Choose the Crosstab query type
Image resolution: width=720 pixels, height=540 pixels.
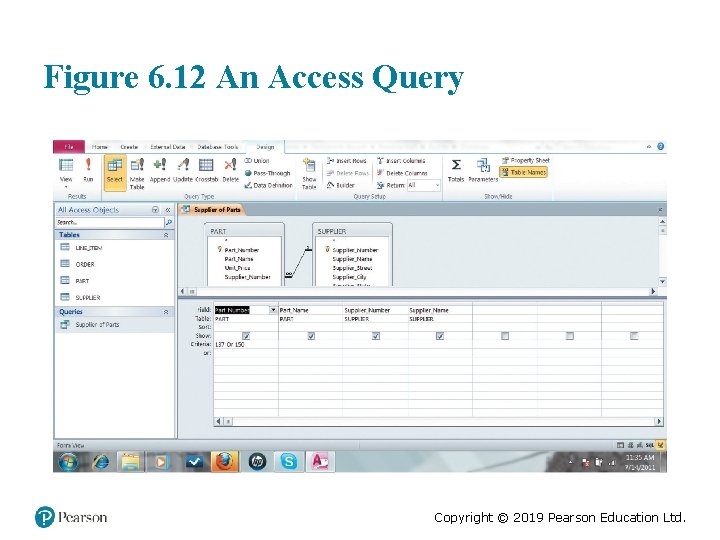[206, 170]
